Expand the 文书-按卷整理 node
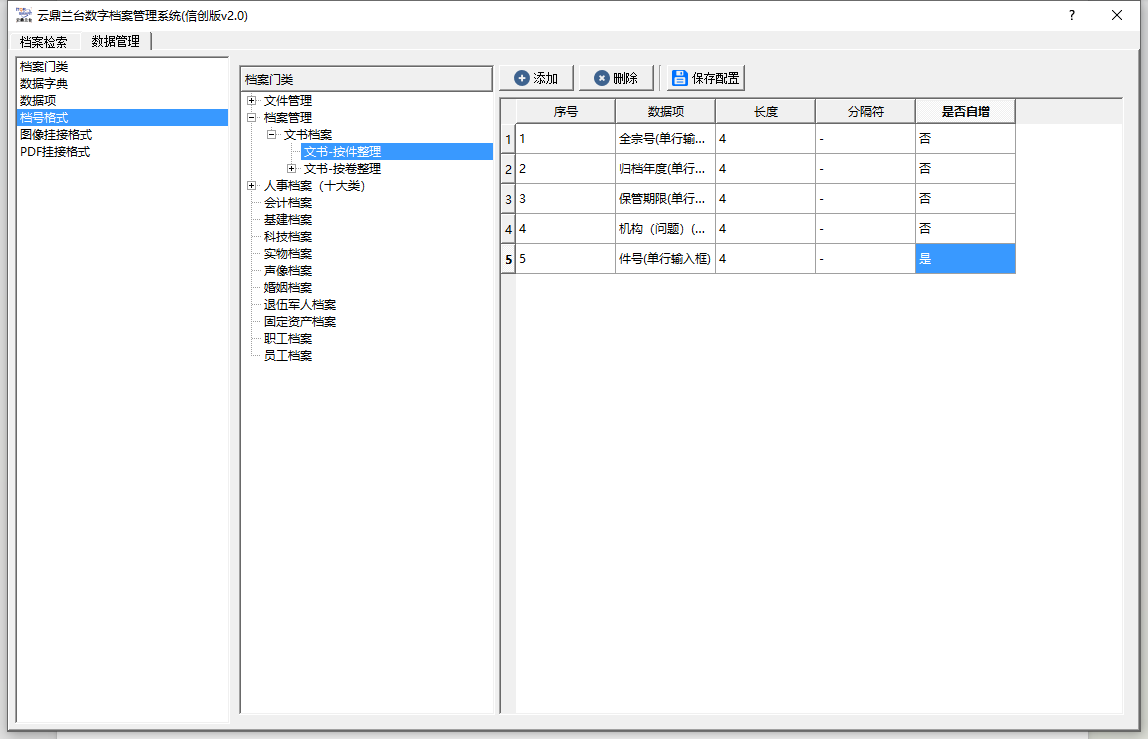Image resolution: width=1148 pixels, height=739 pixels. 292,169
